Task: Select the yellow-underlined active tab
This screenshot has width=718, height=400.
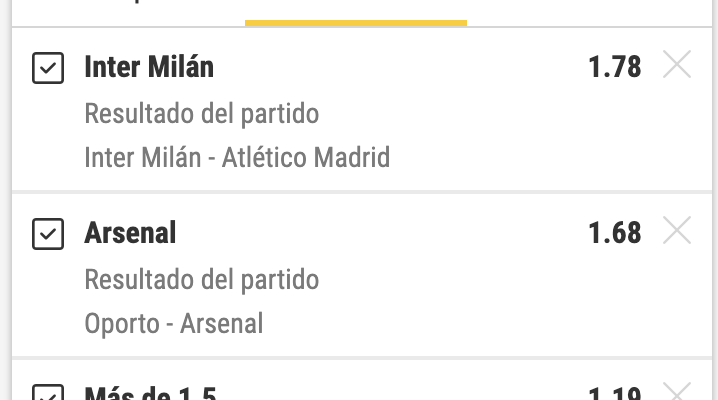Action: 356,11
